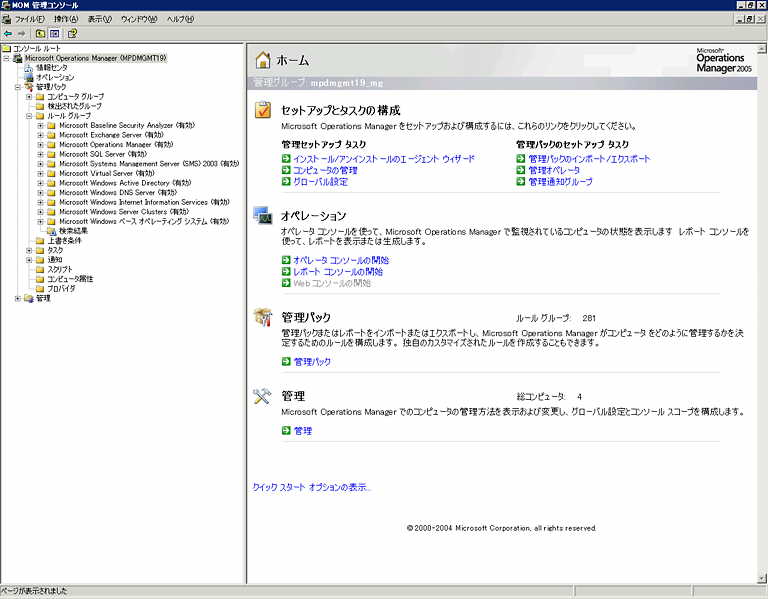Select Microsoft Systems Management Server 2003 group

coord(149,164)
